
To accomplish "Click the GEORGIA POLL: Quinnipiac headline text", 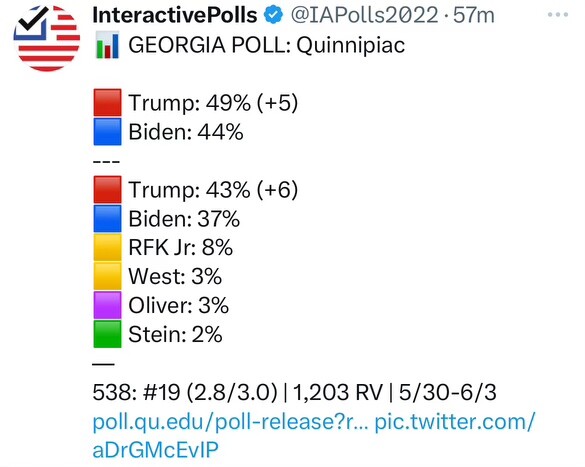I will pyautogui.click(x=267, y=46).
